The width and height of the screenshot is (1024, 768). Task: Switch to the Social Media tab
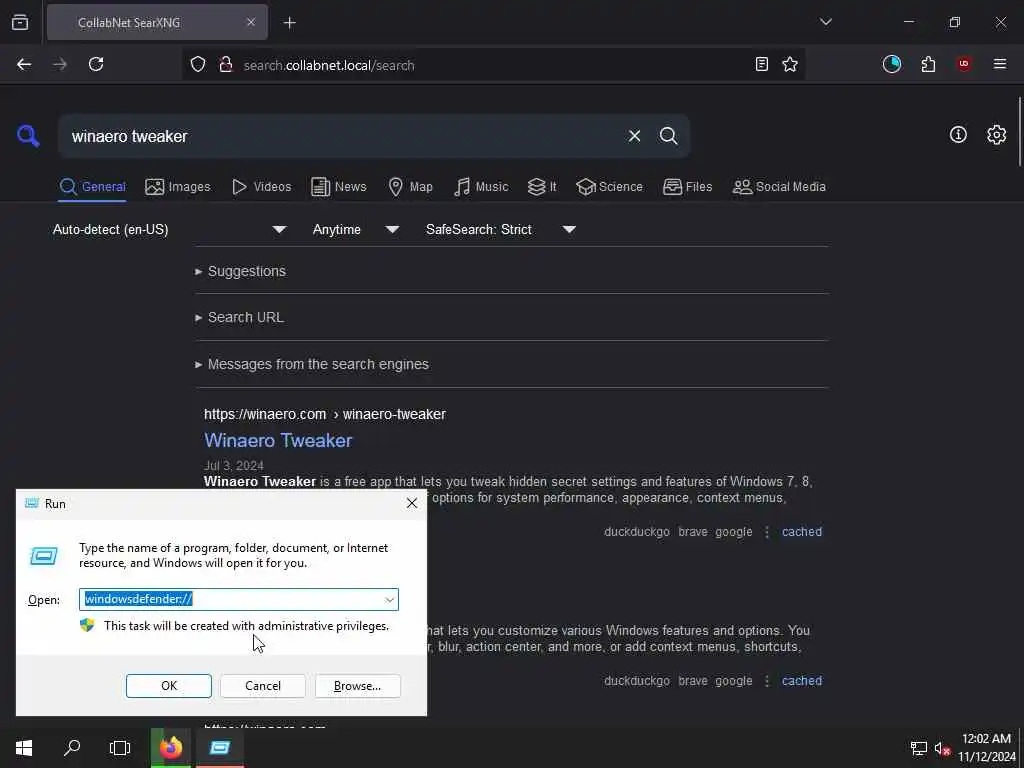[x=779, y=187]
